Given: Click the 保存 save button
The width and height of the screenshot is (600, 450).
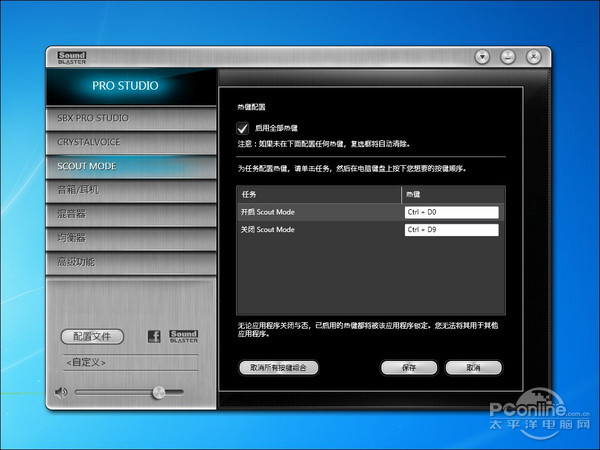Looking at the screenshot, I should tap(409, 368).
